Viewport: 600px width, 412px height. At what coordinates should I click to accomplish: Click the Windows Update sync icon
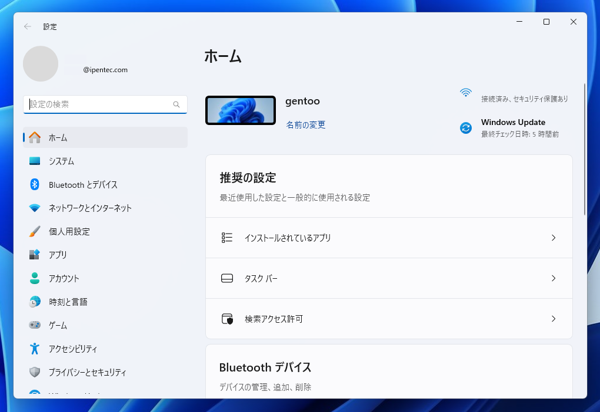pos(466,128)
